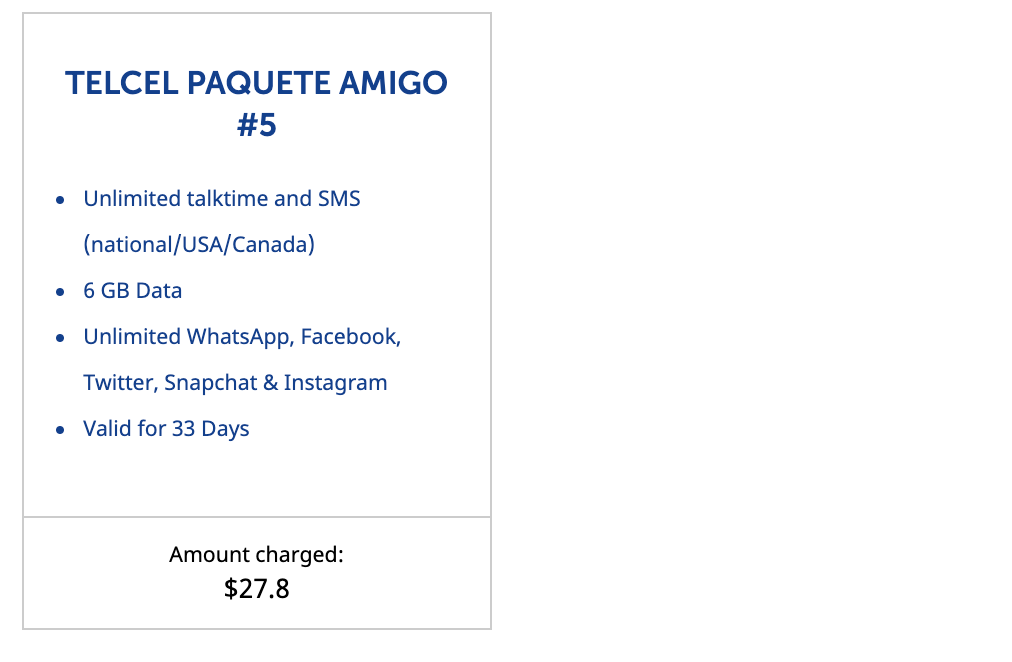Select the #5 in the package heading

point(257,125)
